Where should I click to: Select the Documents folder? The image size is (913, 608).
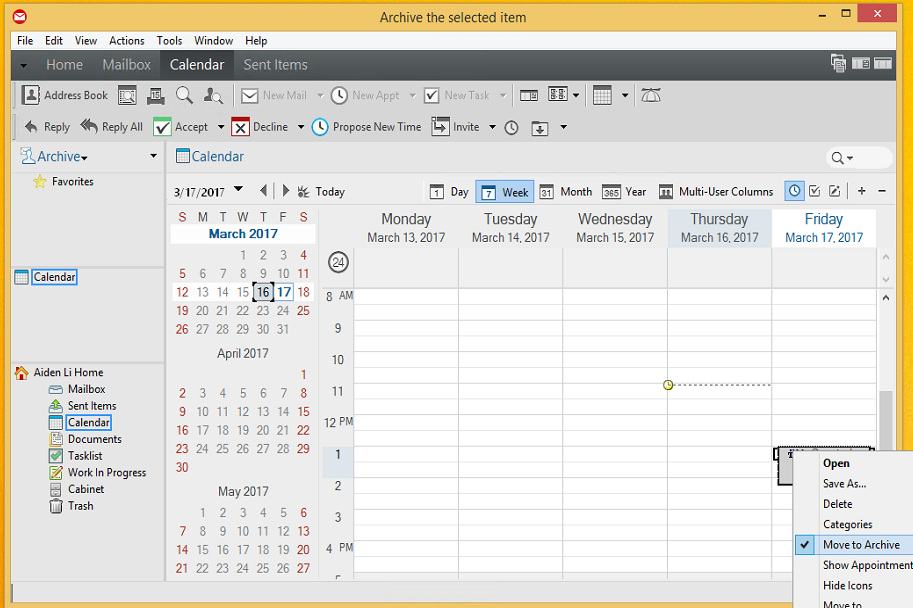tap(94, 439)
